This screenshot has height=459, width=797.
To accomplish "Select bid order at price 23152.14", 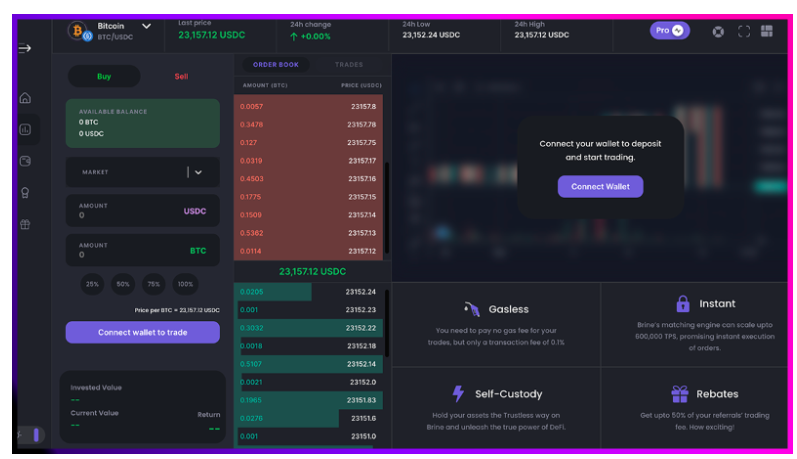I will (x=308, y=364).
